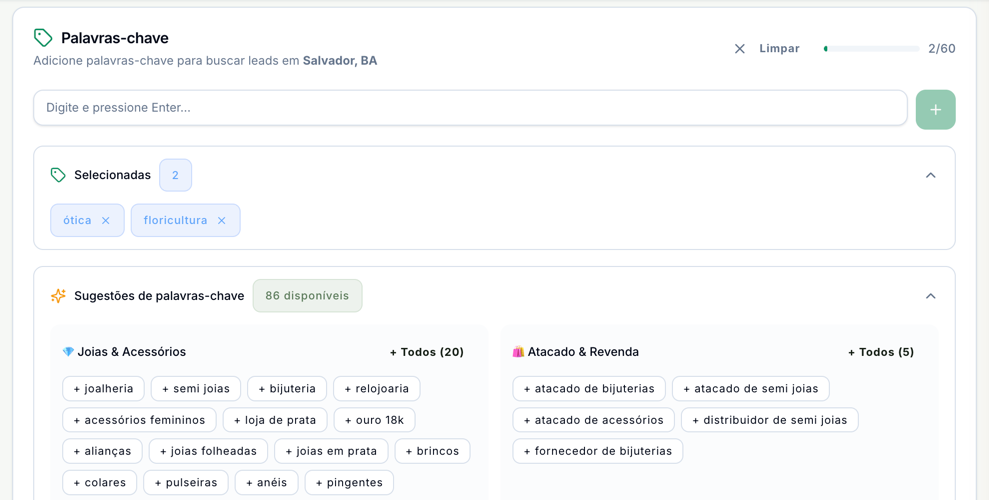This screenshot has width=989, height=500.
Task: Add the joias em prata suggestion
Action: [331, 451]
